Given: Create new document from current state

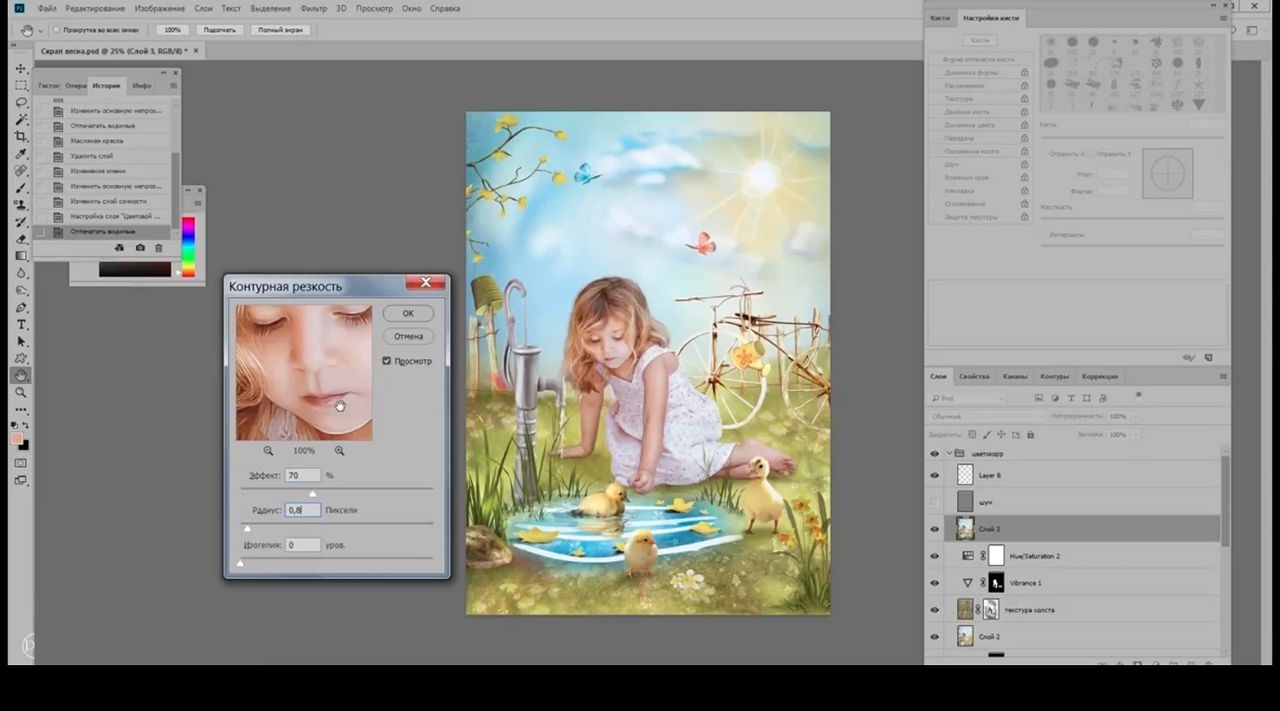Looking at the screenshot, I should pos(120,248).
